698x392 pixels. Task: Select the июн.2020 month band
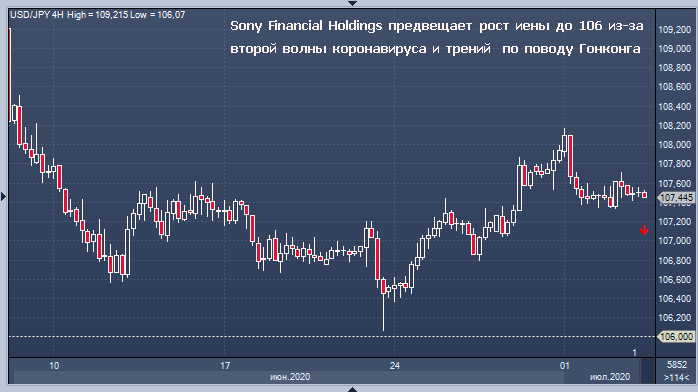[290, 377]
